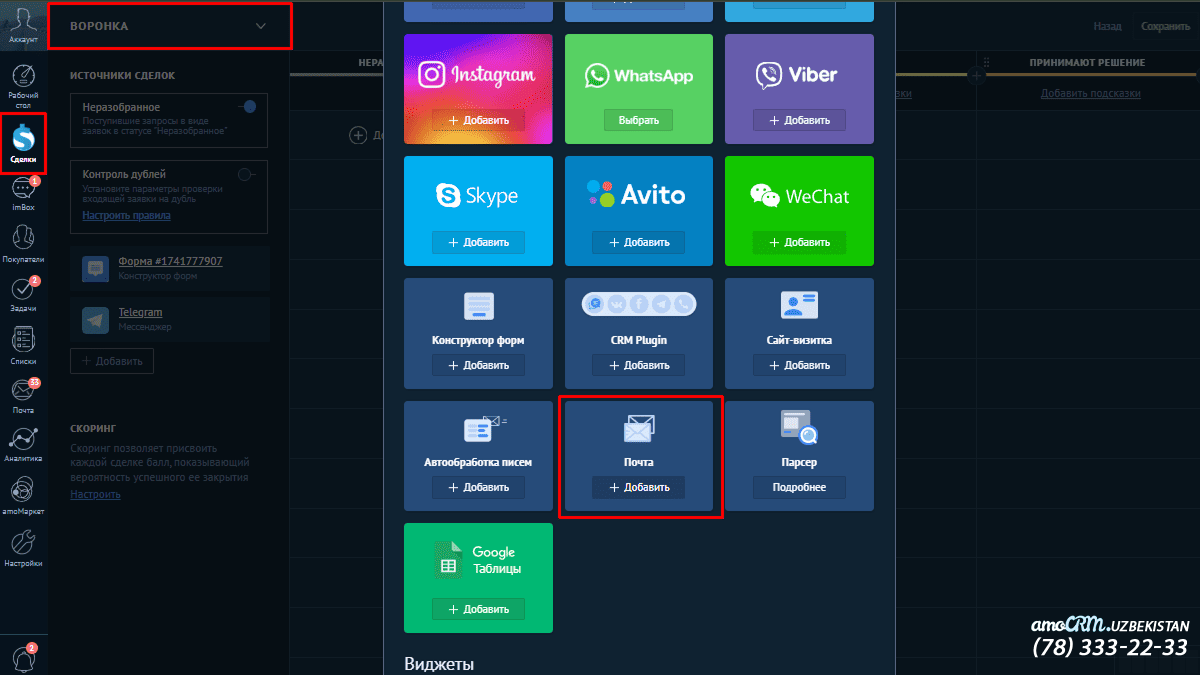
Task: Enable the Контроль дублей toggle
Action: click(x=245, y=174)
